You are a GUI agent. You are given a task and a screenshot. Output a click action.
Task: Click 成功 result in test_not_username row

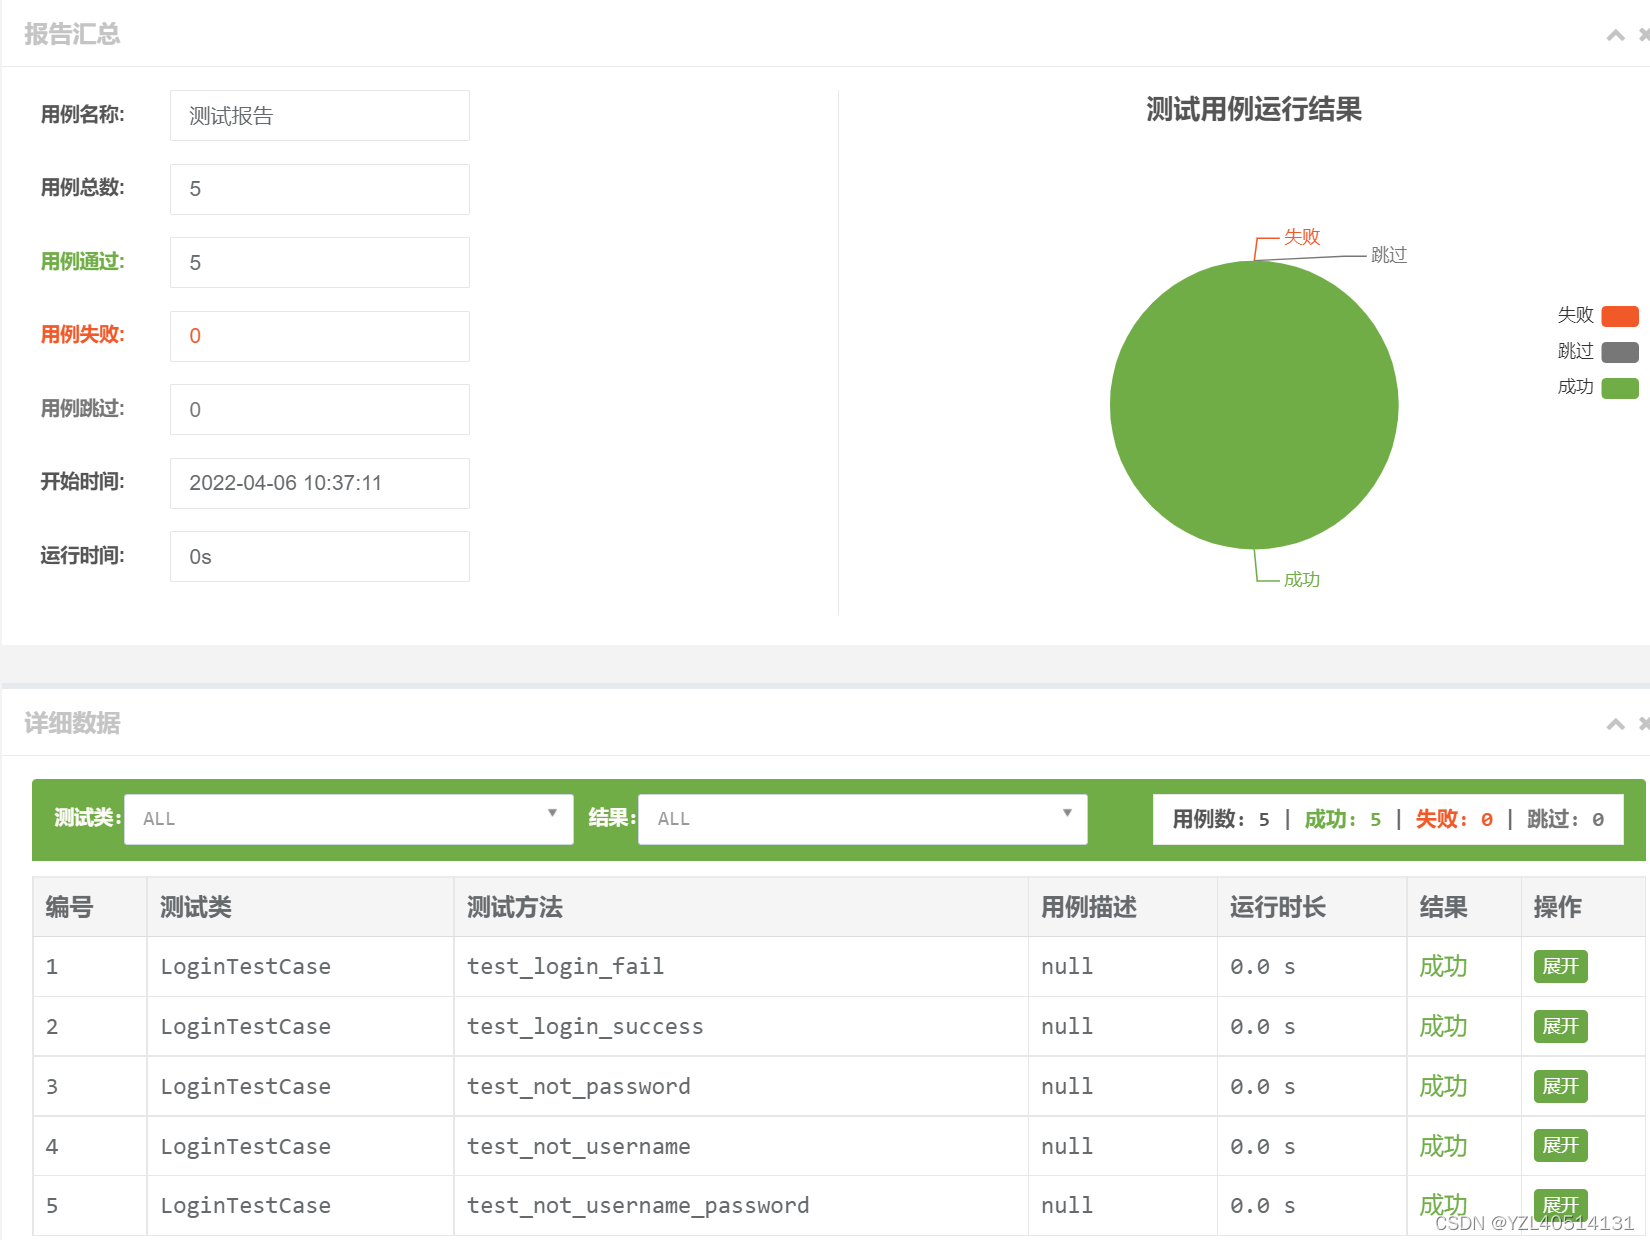tap(1444, 1146)
